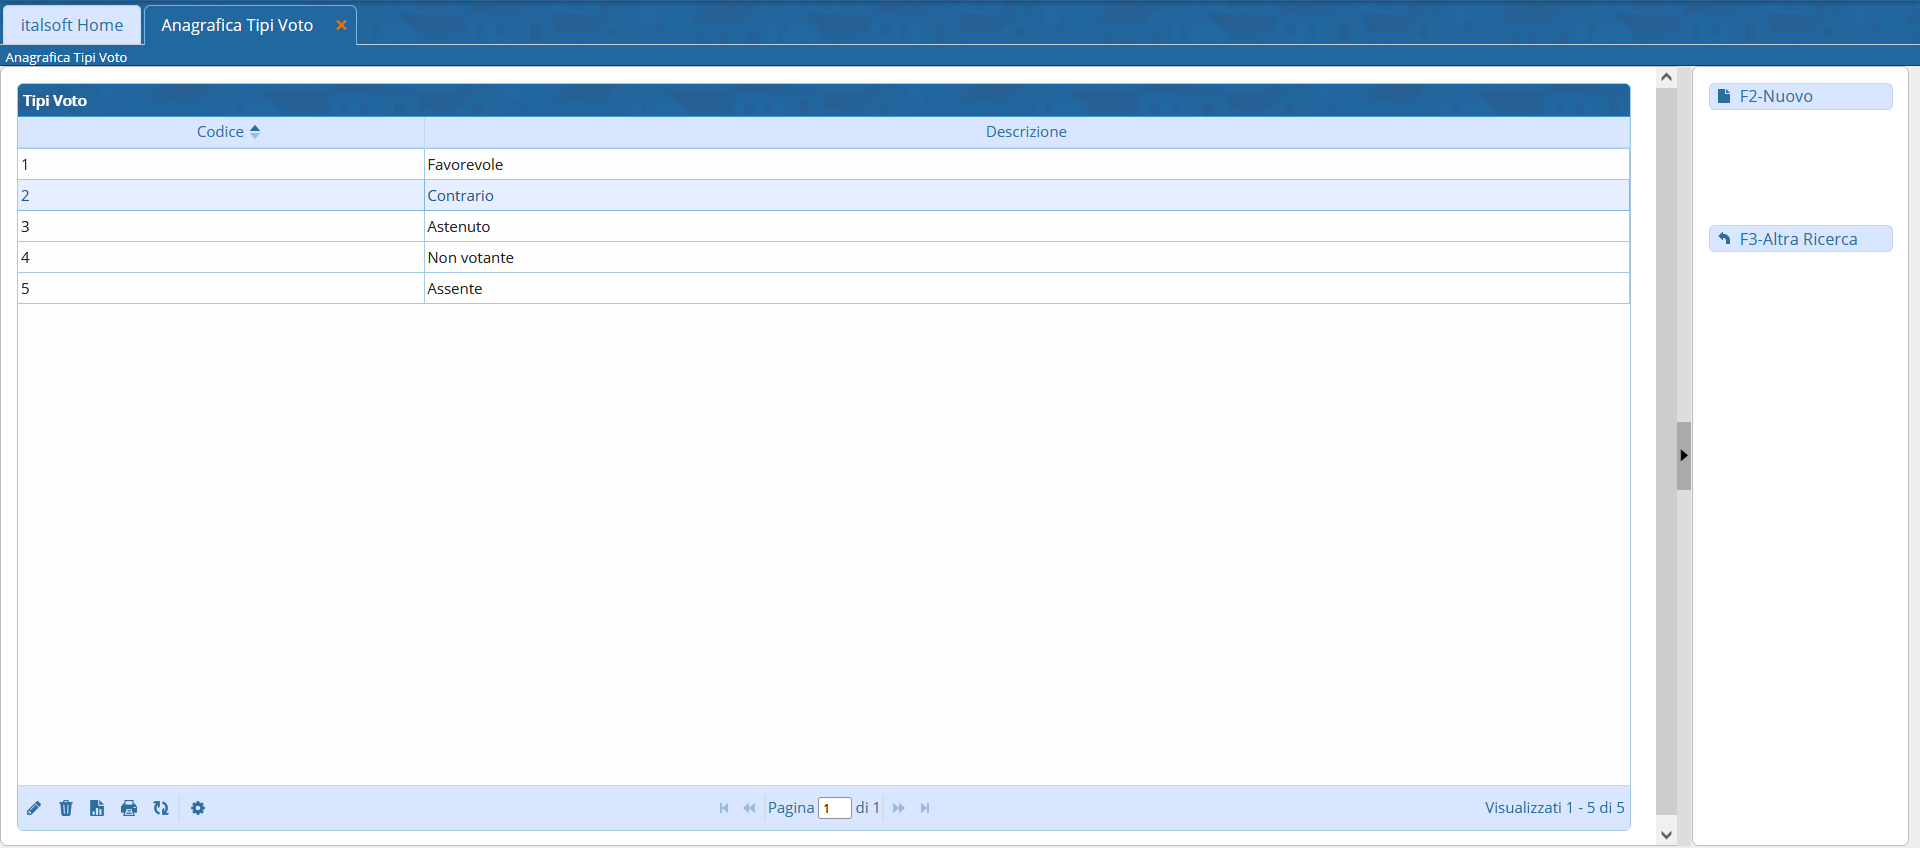Click the Pagina number input field

(x=834, y=808)
